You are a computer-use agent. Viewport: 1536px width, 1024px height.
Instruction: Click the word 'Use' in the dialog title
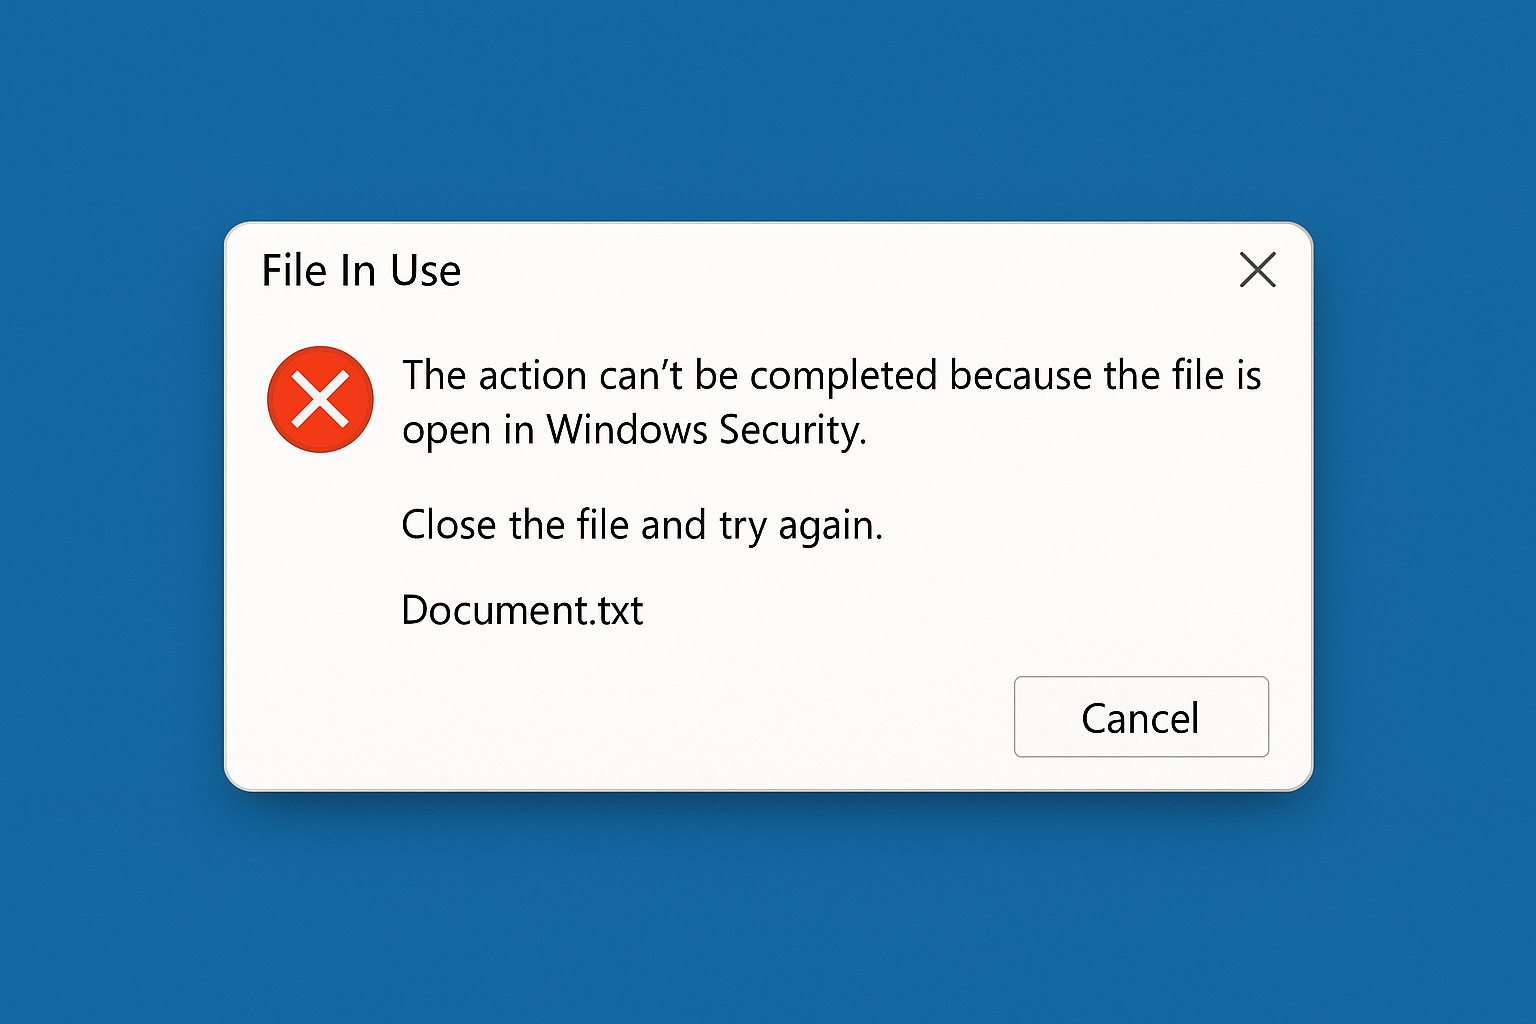[426, 271]
